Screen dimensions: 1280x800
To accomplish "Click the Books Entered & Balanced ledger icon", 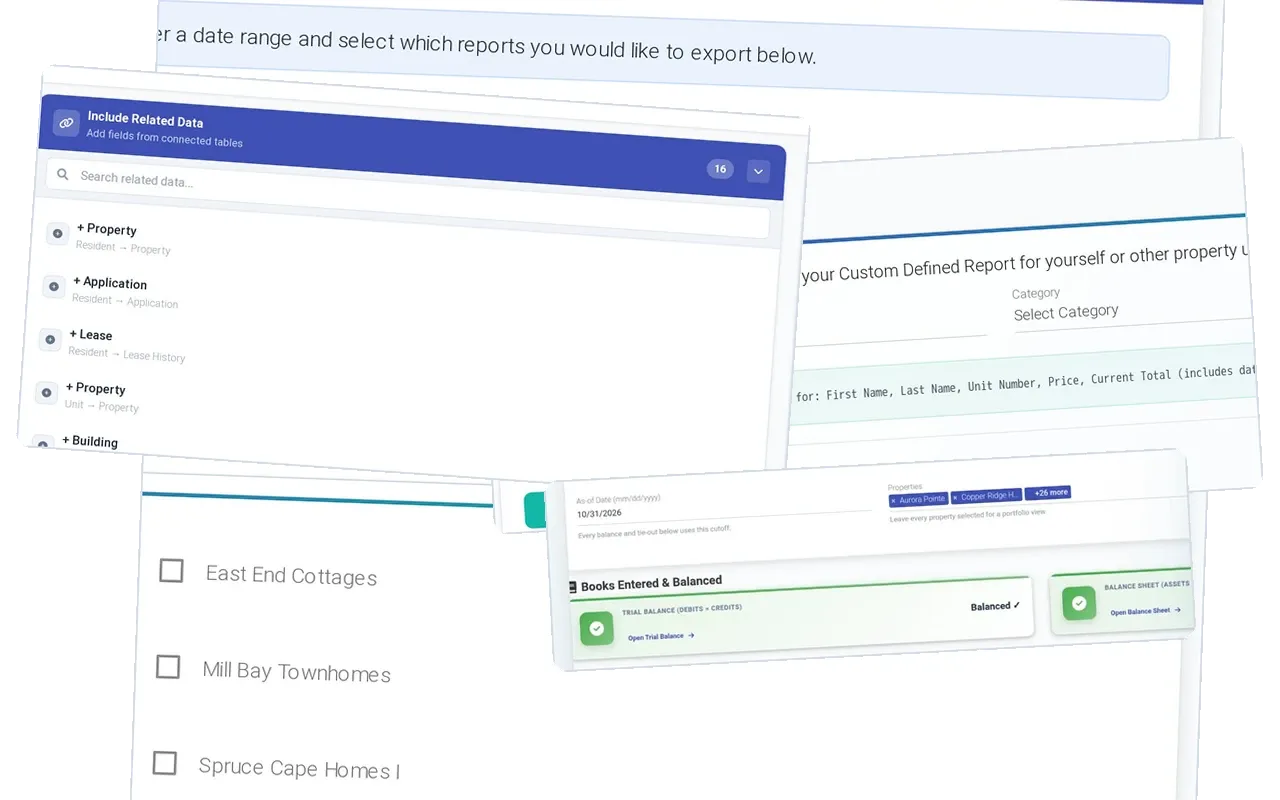I will [572, 587].
